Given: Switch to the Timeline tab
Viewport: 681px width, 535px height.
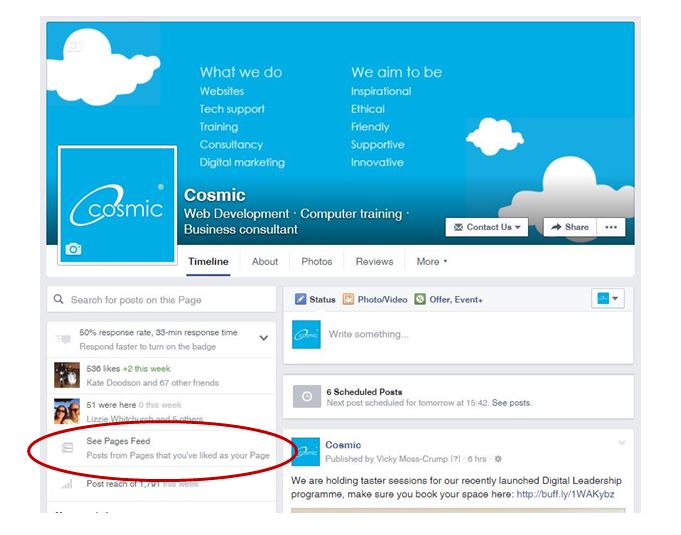Looking at the screenshot, I should 208,261.
